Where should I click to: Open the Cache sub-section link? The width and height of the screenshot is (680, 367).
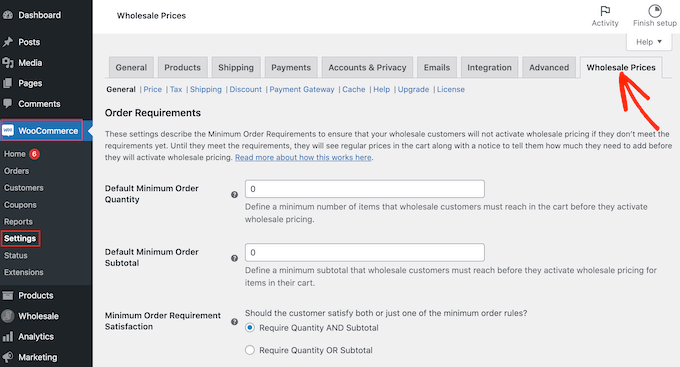354,89
